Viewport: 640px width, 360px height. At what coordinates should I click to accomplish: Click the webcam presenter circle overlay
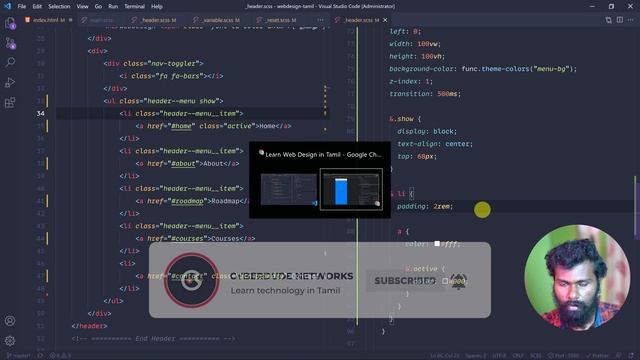point(577,278)
